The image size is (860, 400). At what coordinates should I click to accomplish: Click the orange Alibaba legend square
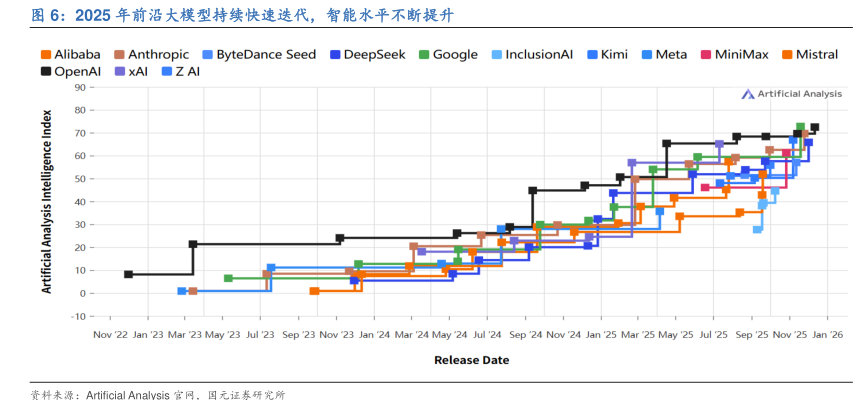pos(46,54)
